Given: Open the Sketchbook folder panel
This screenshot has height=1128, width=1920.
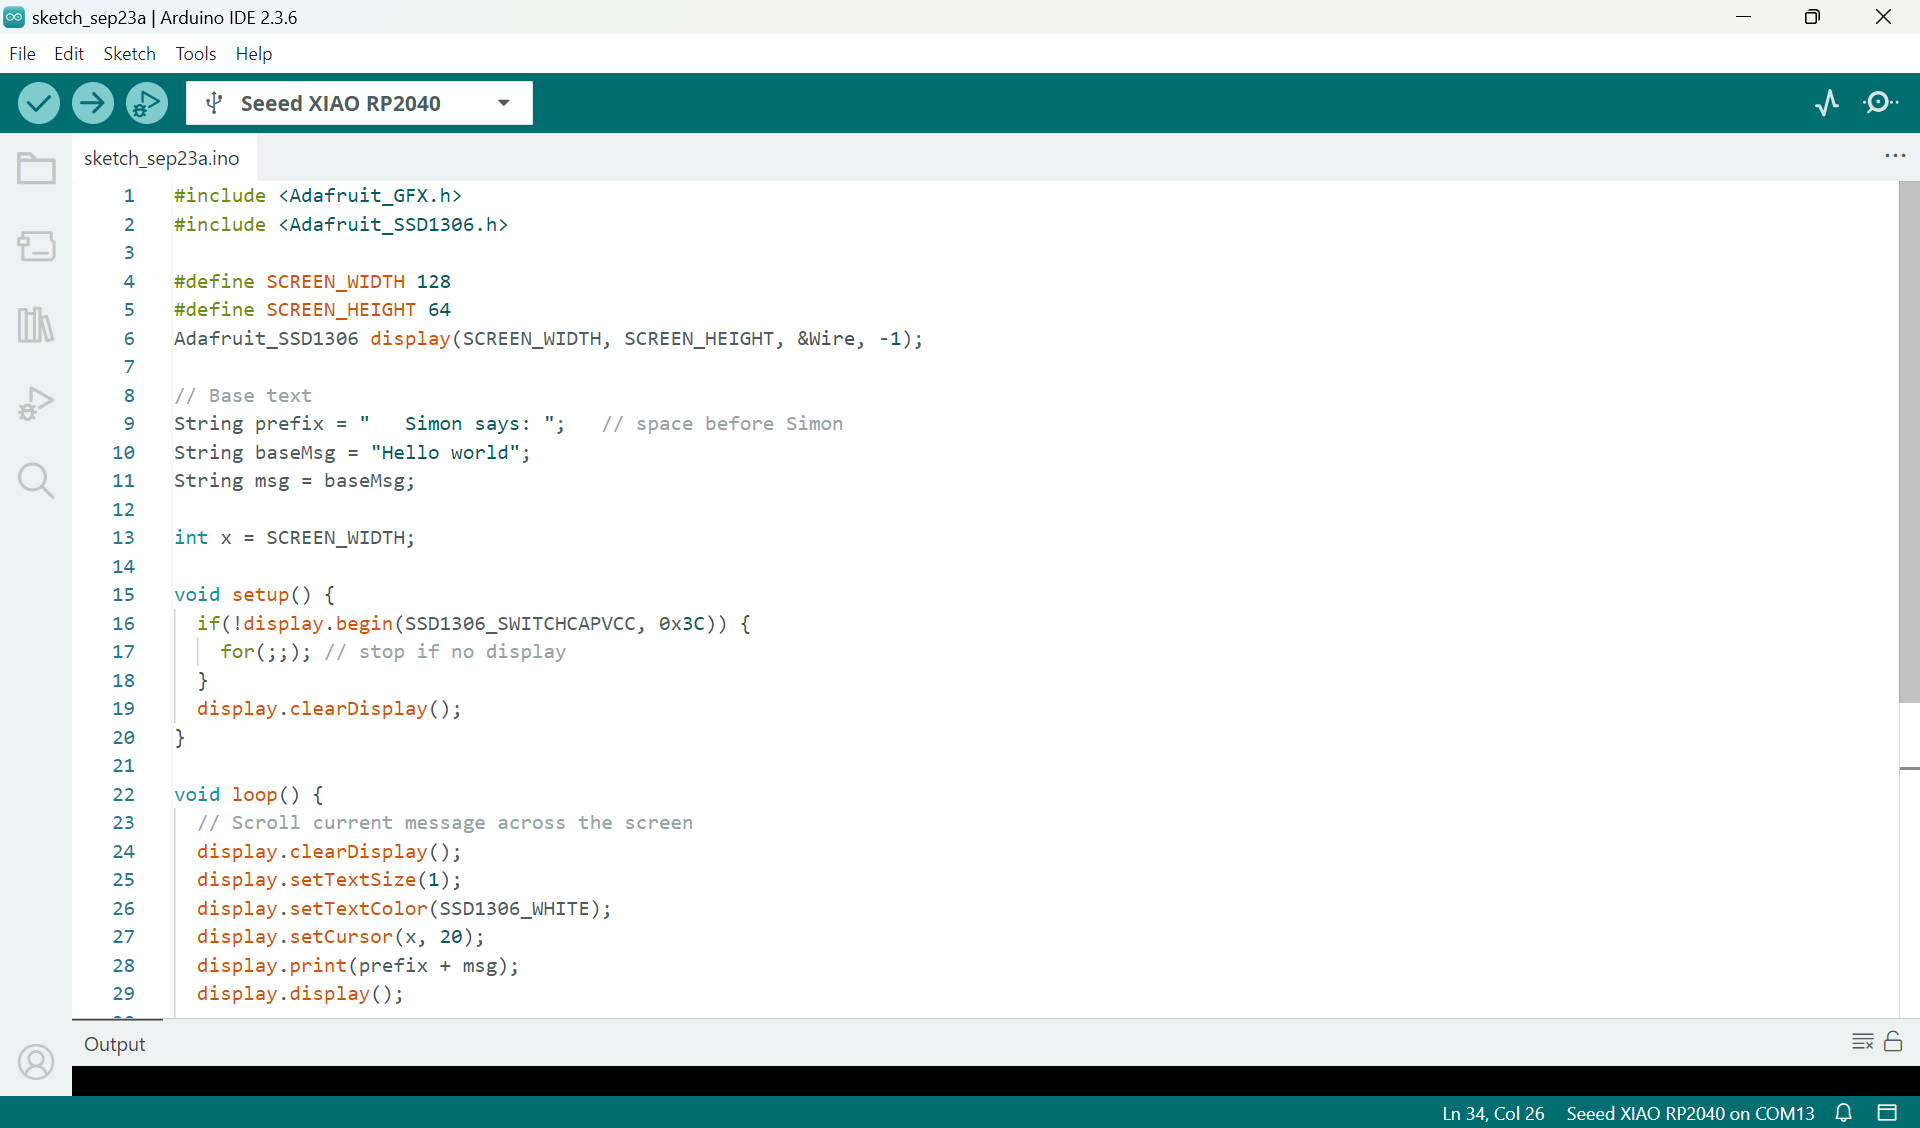Looking at the screenshot, I should coord(36,168).
